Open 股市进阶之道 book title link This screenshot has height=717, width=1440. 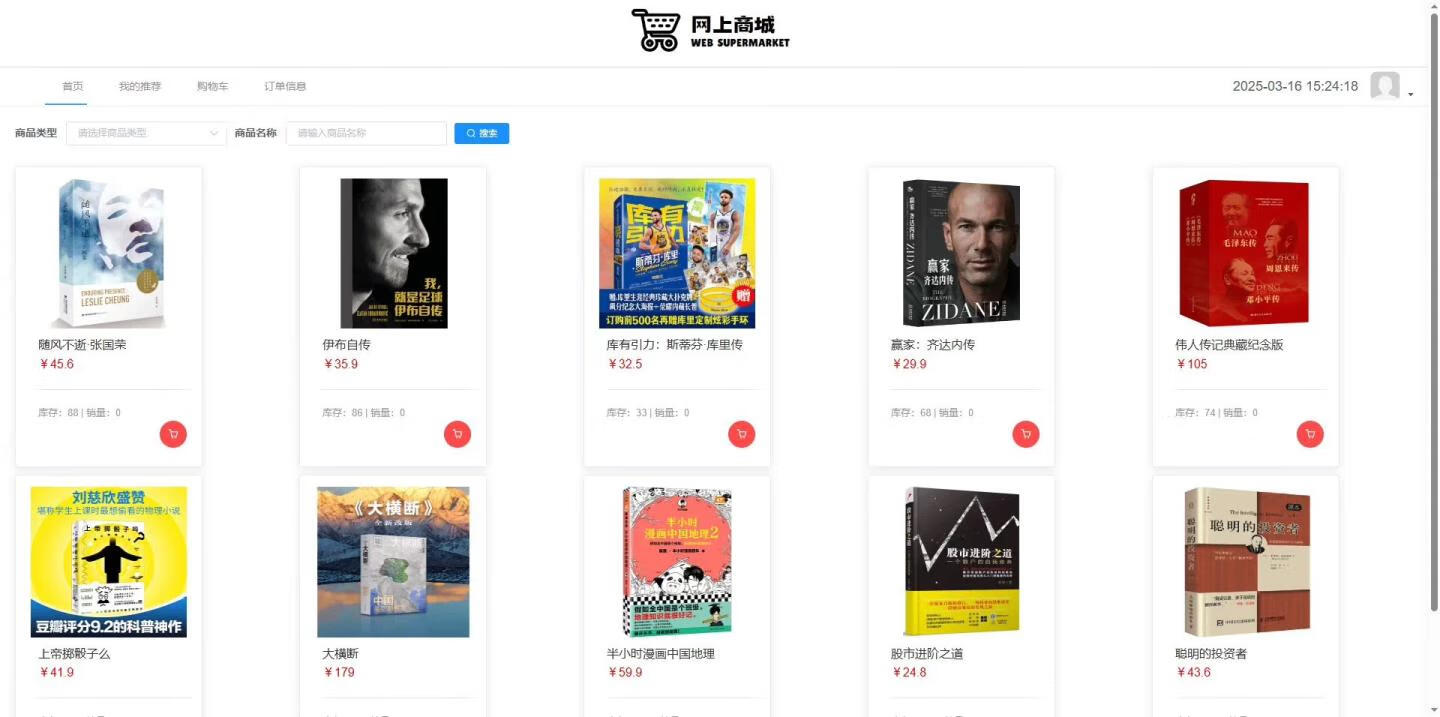[927, 654]
